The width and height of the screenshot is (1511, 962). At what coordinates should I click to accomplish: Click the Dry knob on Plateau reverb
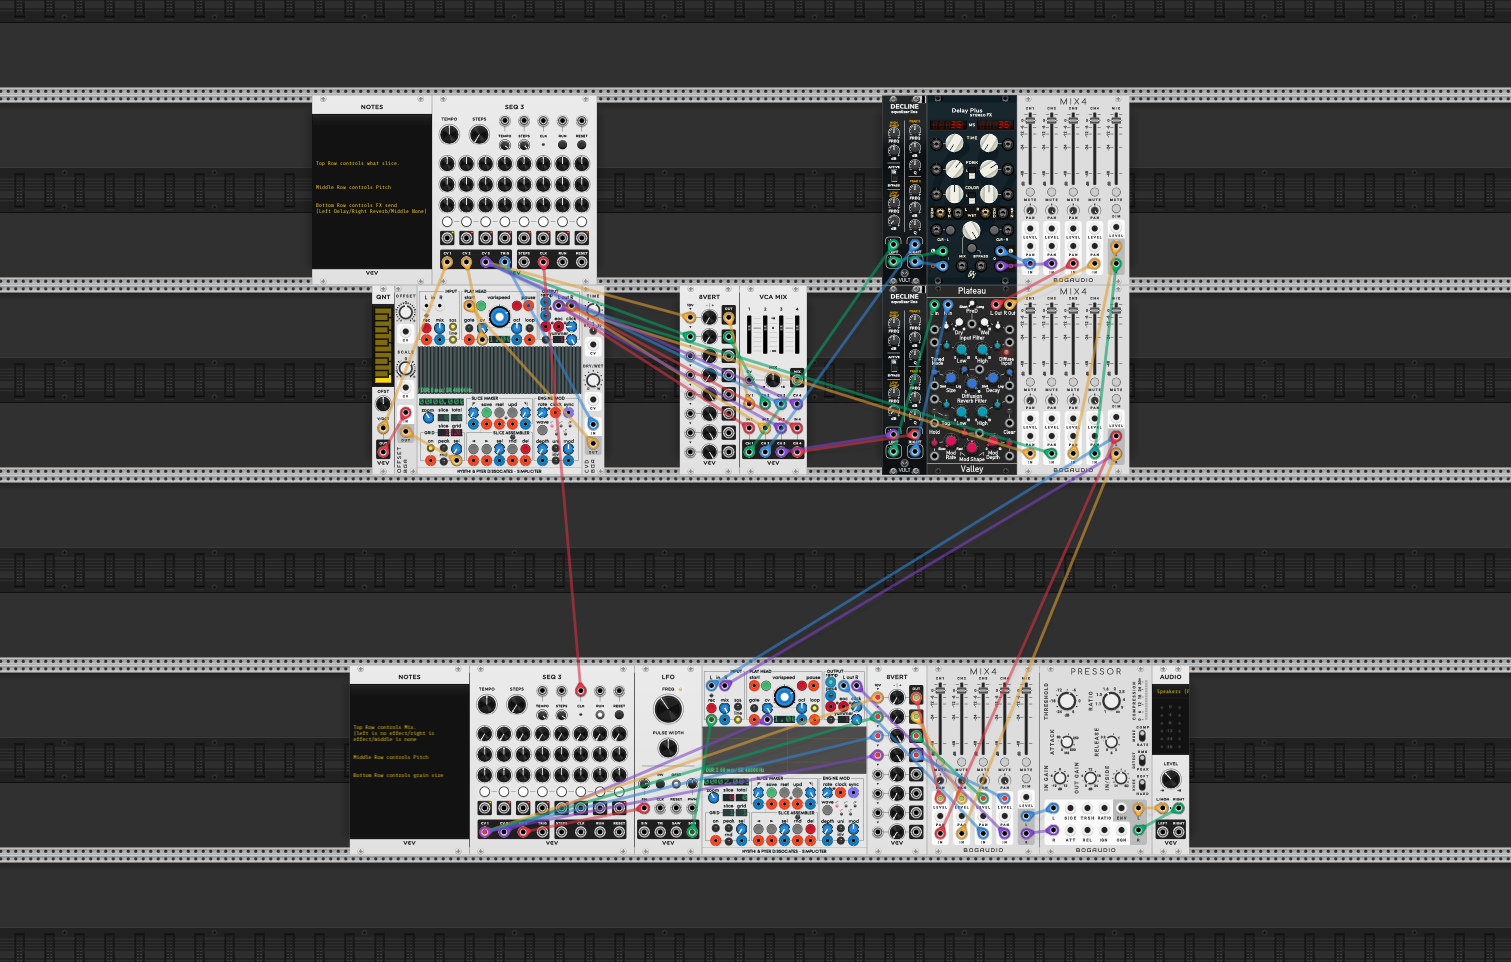point(959,322)
